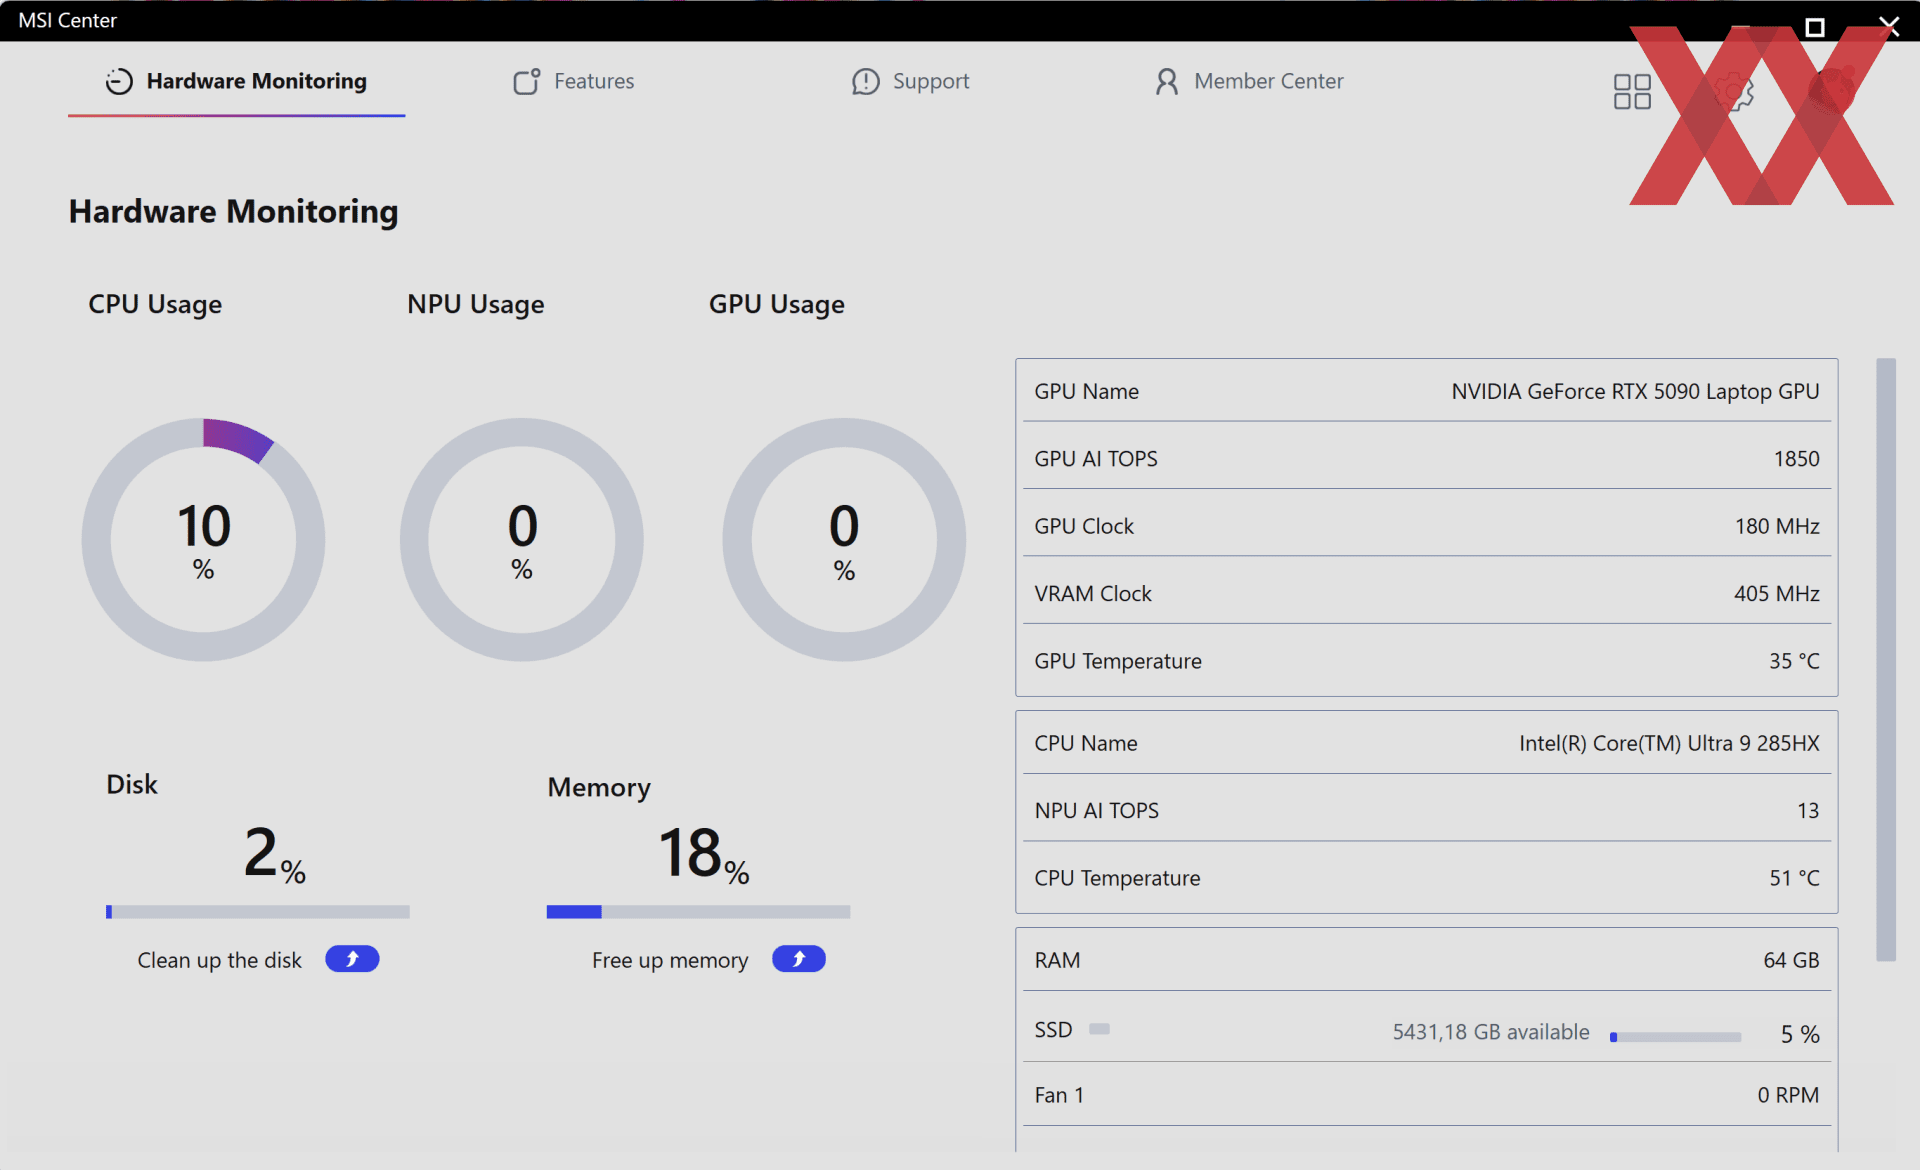
Task: Select the GPU Name row text
Action: point(1086,391)
